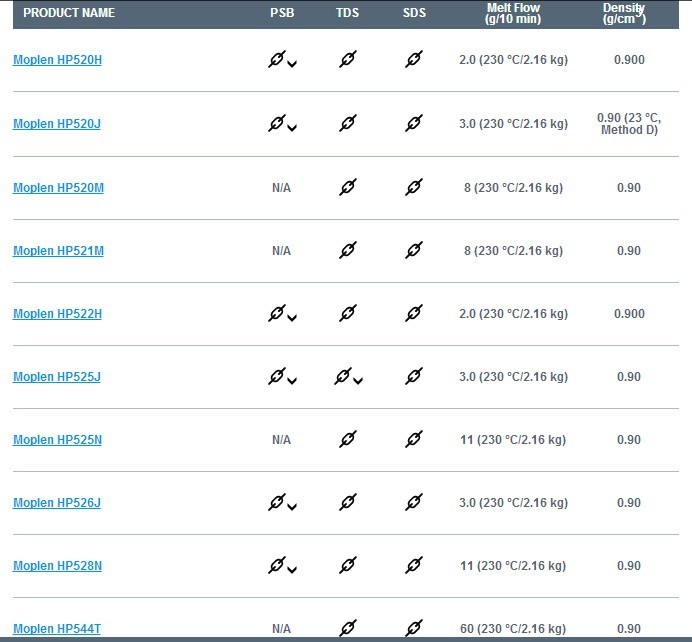Open the Moplen HP544T product link
692x642 pixels.
tap(57, 628)
